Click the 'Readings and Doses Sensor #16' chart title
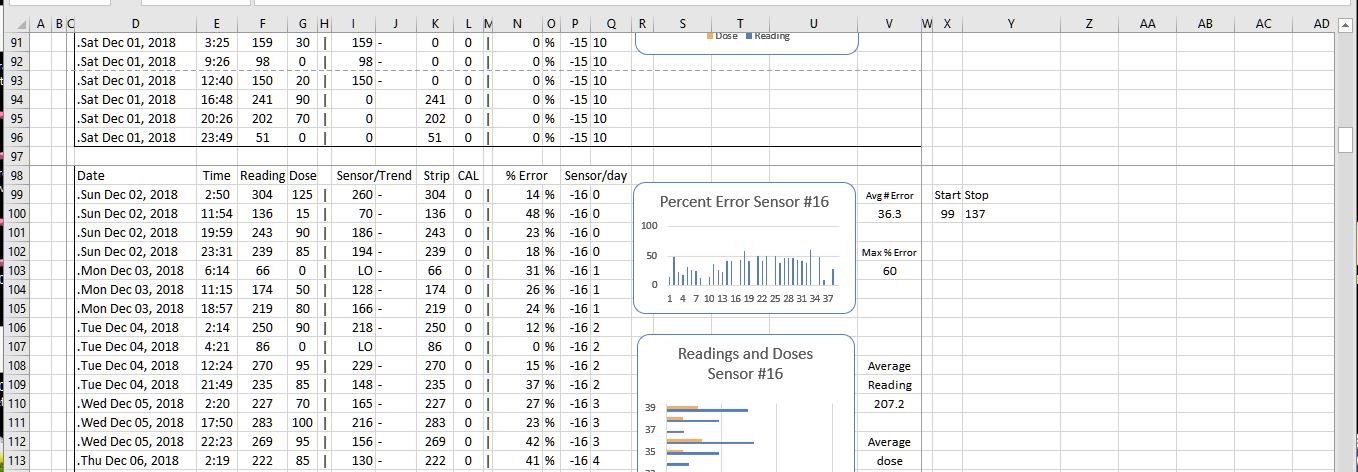 pos(745,364)
